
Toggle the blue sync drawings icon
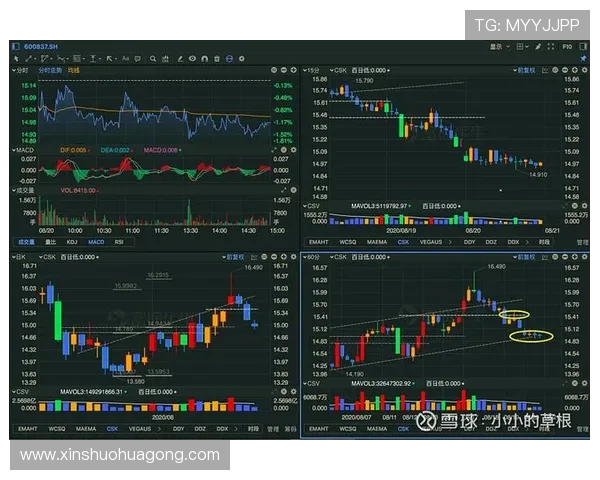[229, 59]
